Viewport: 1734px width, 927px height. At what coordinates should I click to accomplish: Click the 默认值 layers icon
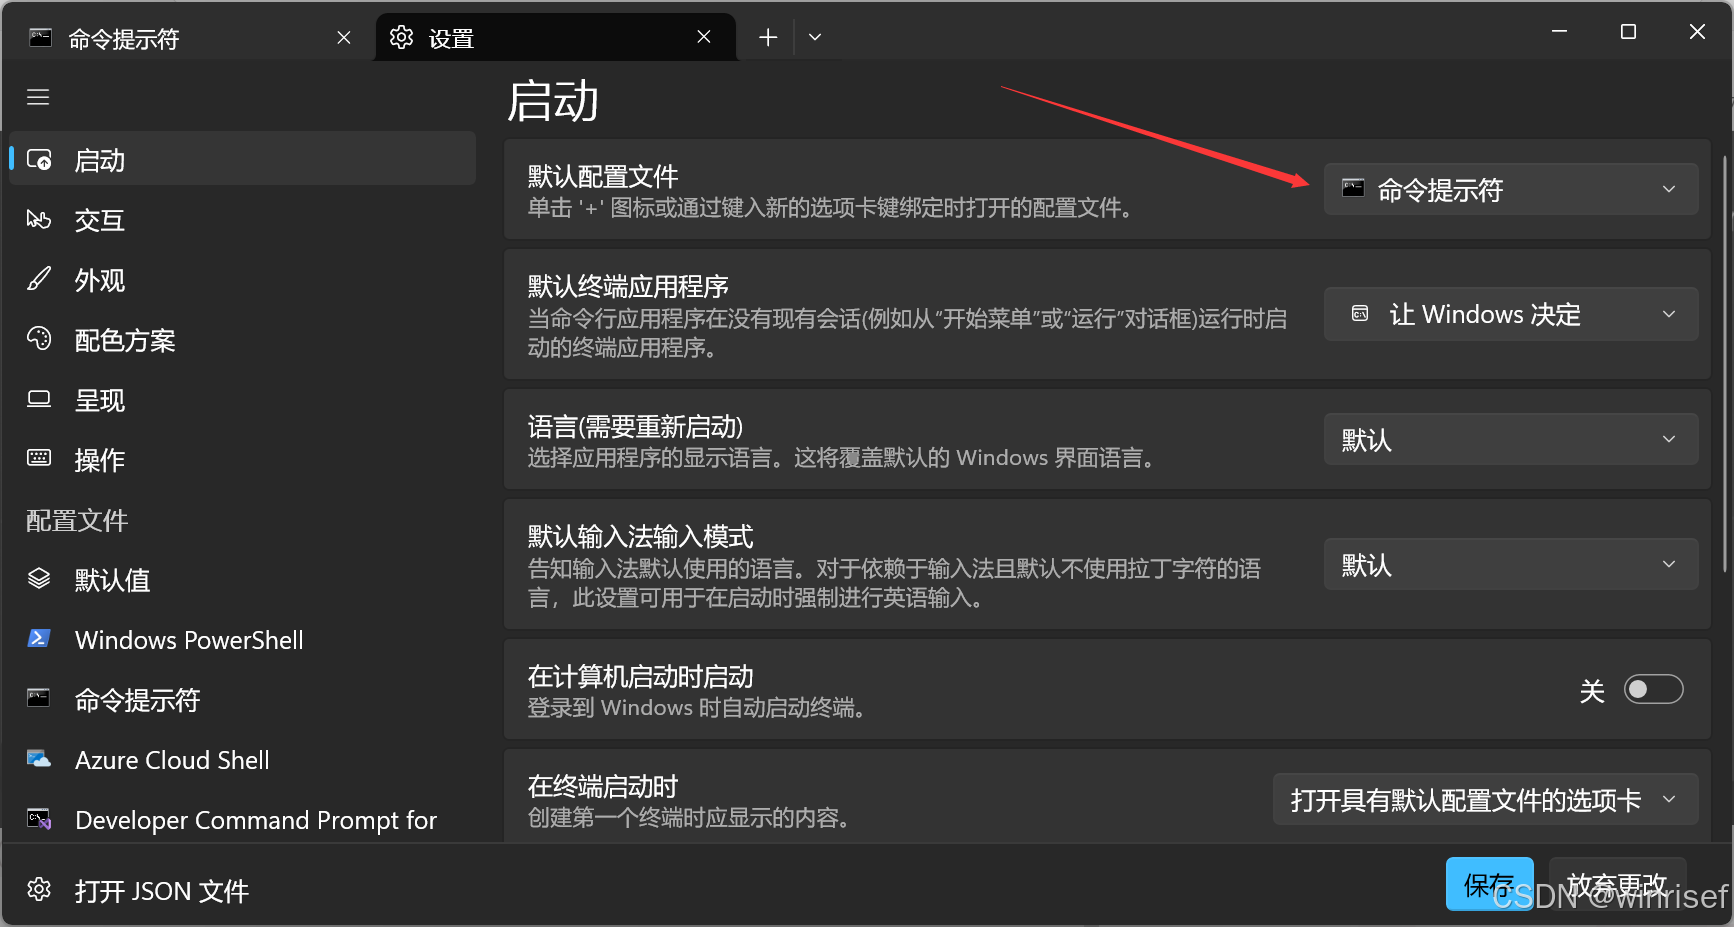point(39,579)
